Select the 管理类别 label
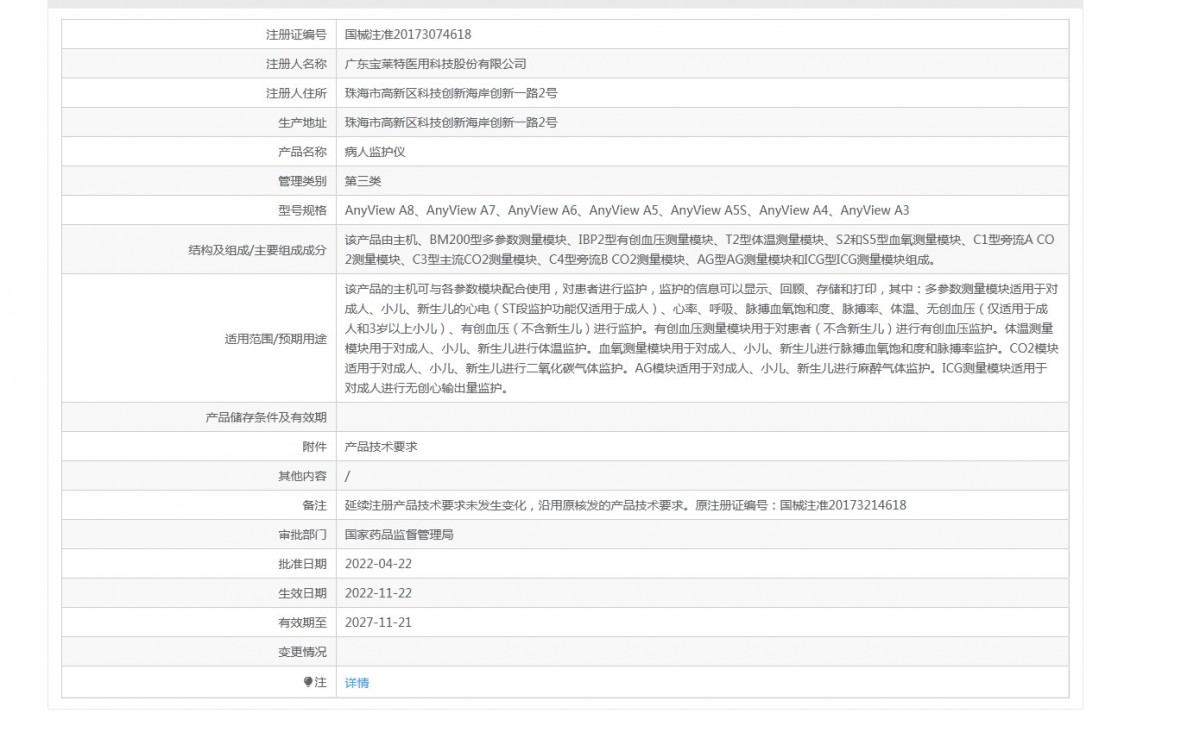Image resolution: width=1200 pixels, height=732 pixels. (x=302, y=181)
